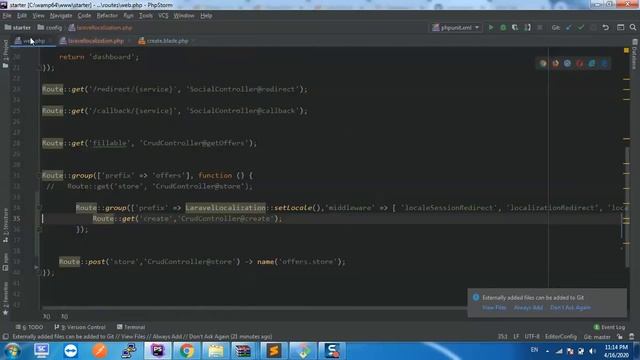Open preview in Chrome browser icon

point(543,63)
